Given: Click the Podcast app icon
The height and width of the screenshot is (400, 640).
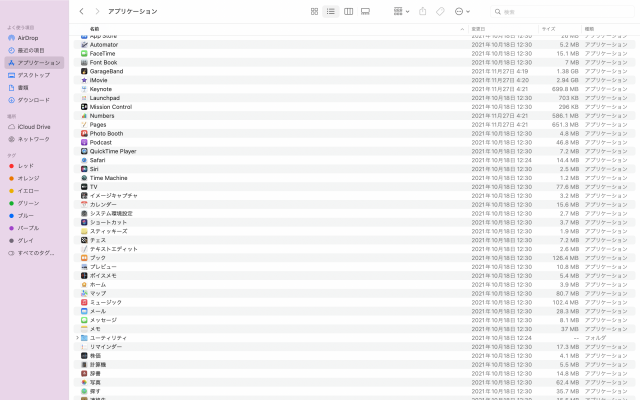Looking at the screenshot, I should pyautogui.click(x=84, y=142).
